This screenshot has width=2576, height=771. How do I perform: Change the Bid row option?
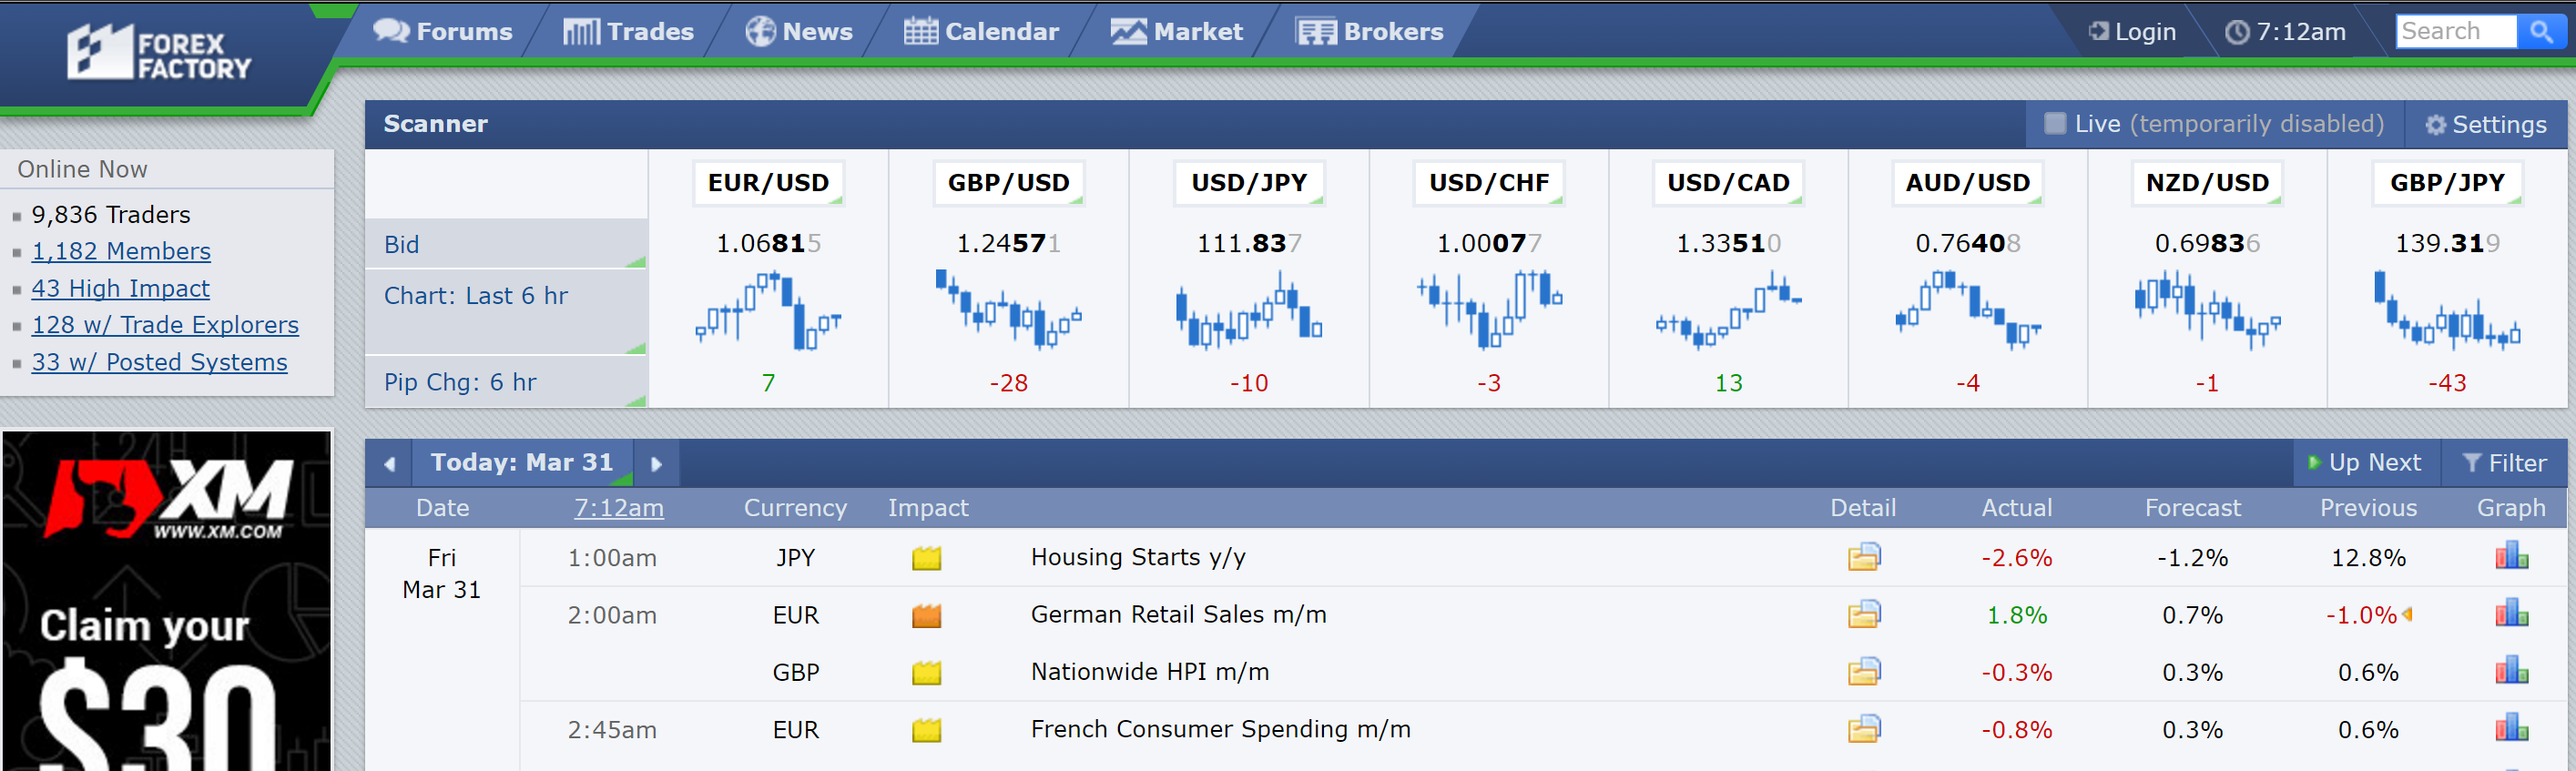tap(506, 244)
